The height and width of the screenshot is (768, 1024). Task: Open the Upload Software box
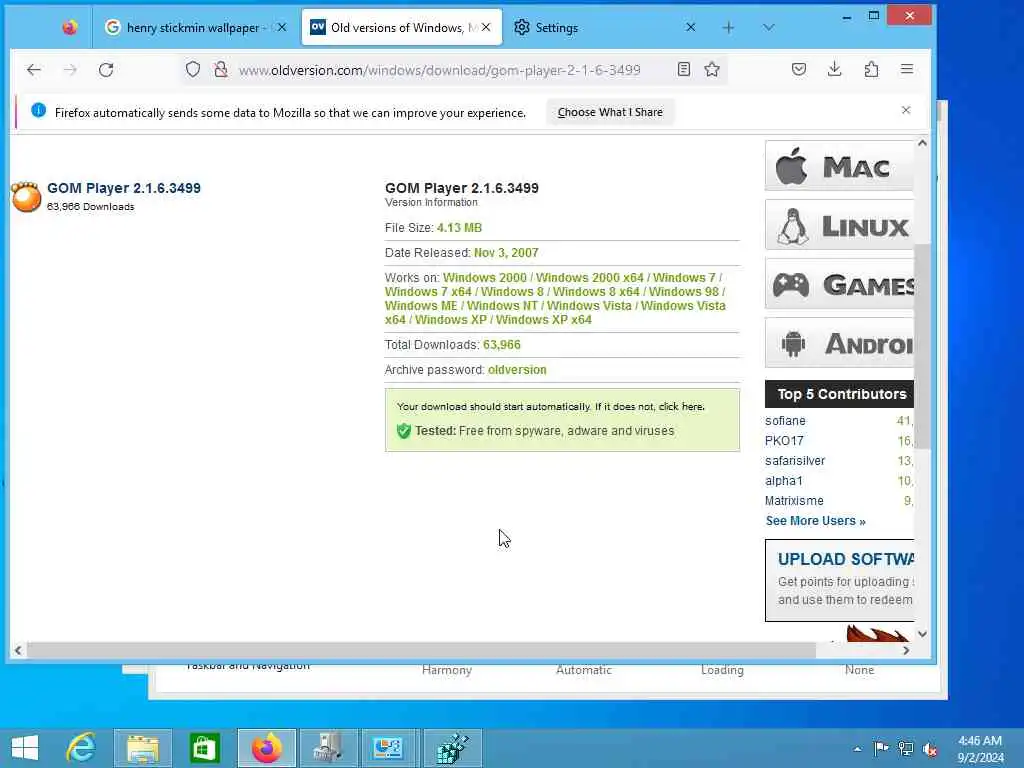pos(839,581)
